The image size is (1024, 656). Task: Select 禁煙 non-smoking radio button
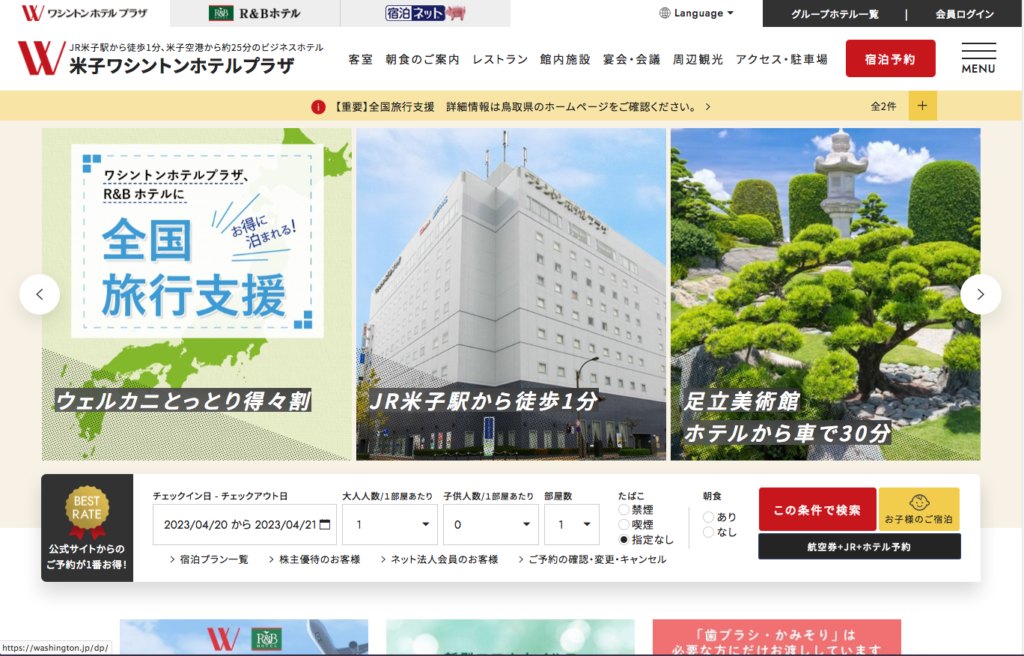coord(624,510)
